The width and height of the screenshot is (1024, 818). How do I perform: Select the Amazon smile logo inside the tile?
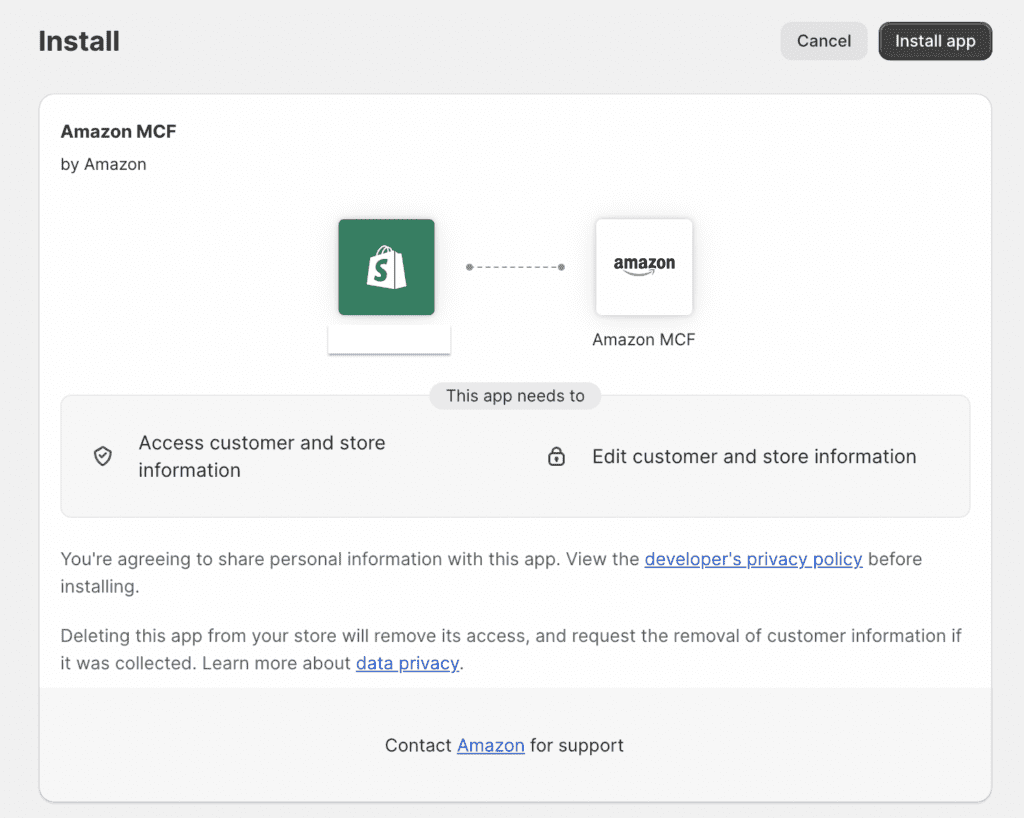pyautogui.click(x=643, y=266)
